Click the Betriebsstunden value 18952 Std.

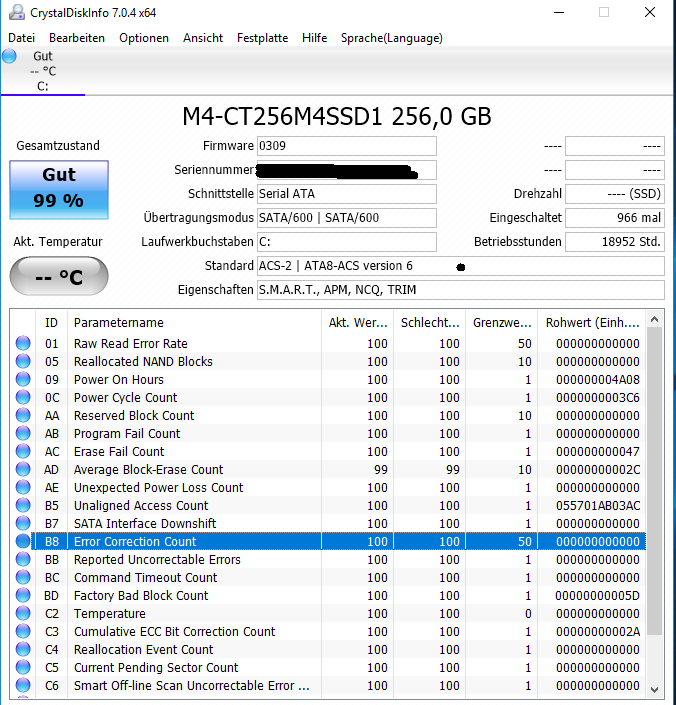614,242
